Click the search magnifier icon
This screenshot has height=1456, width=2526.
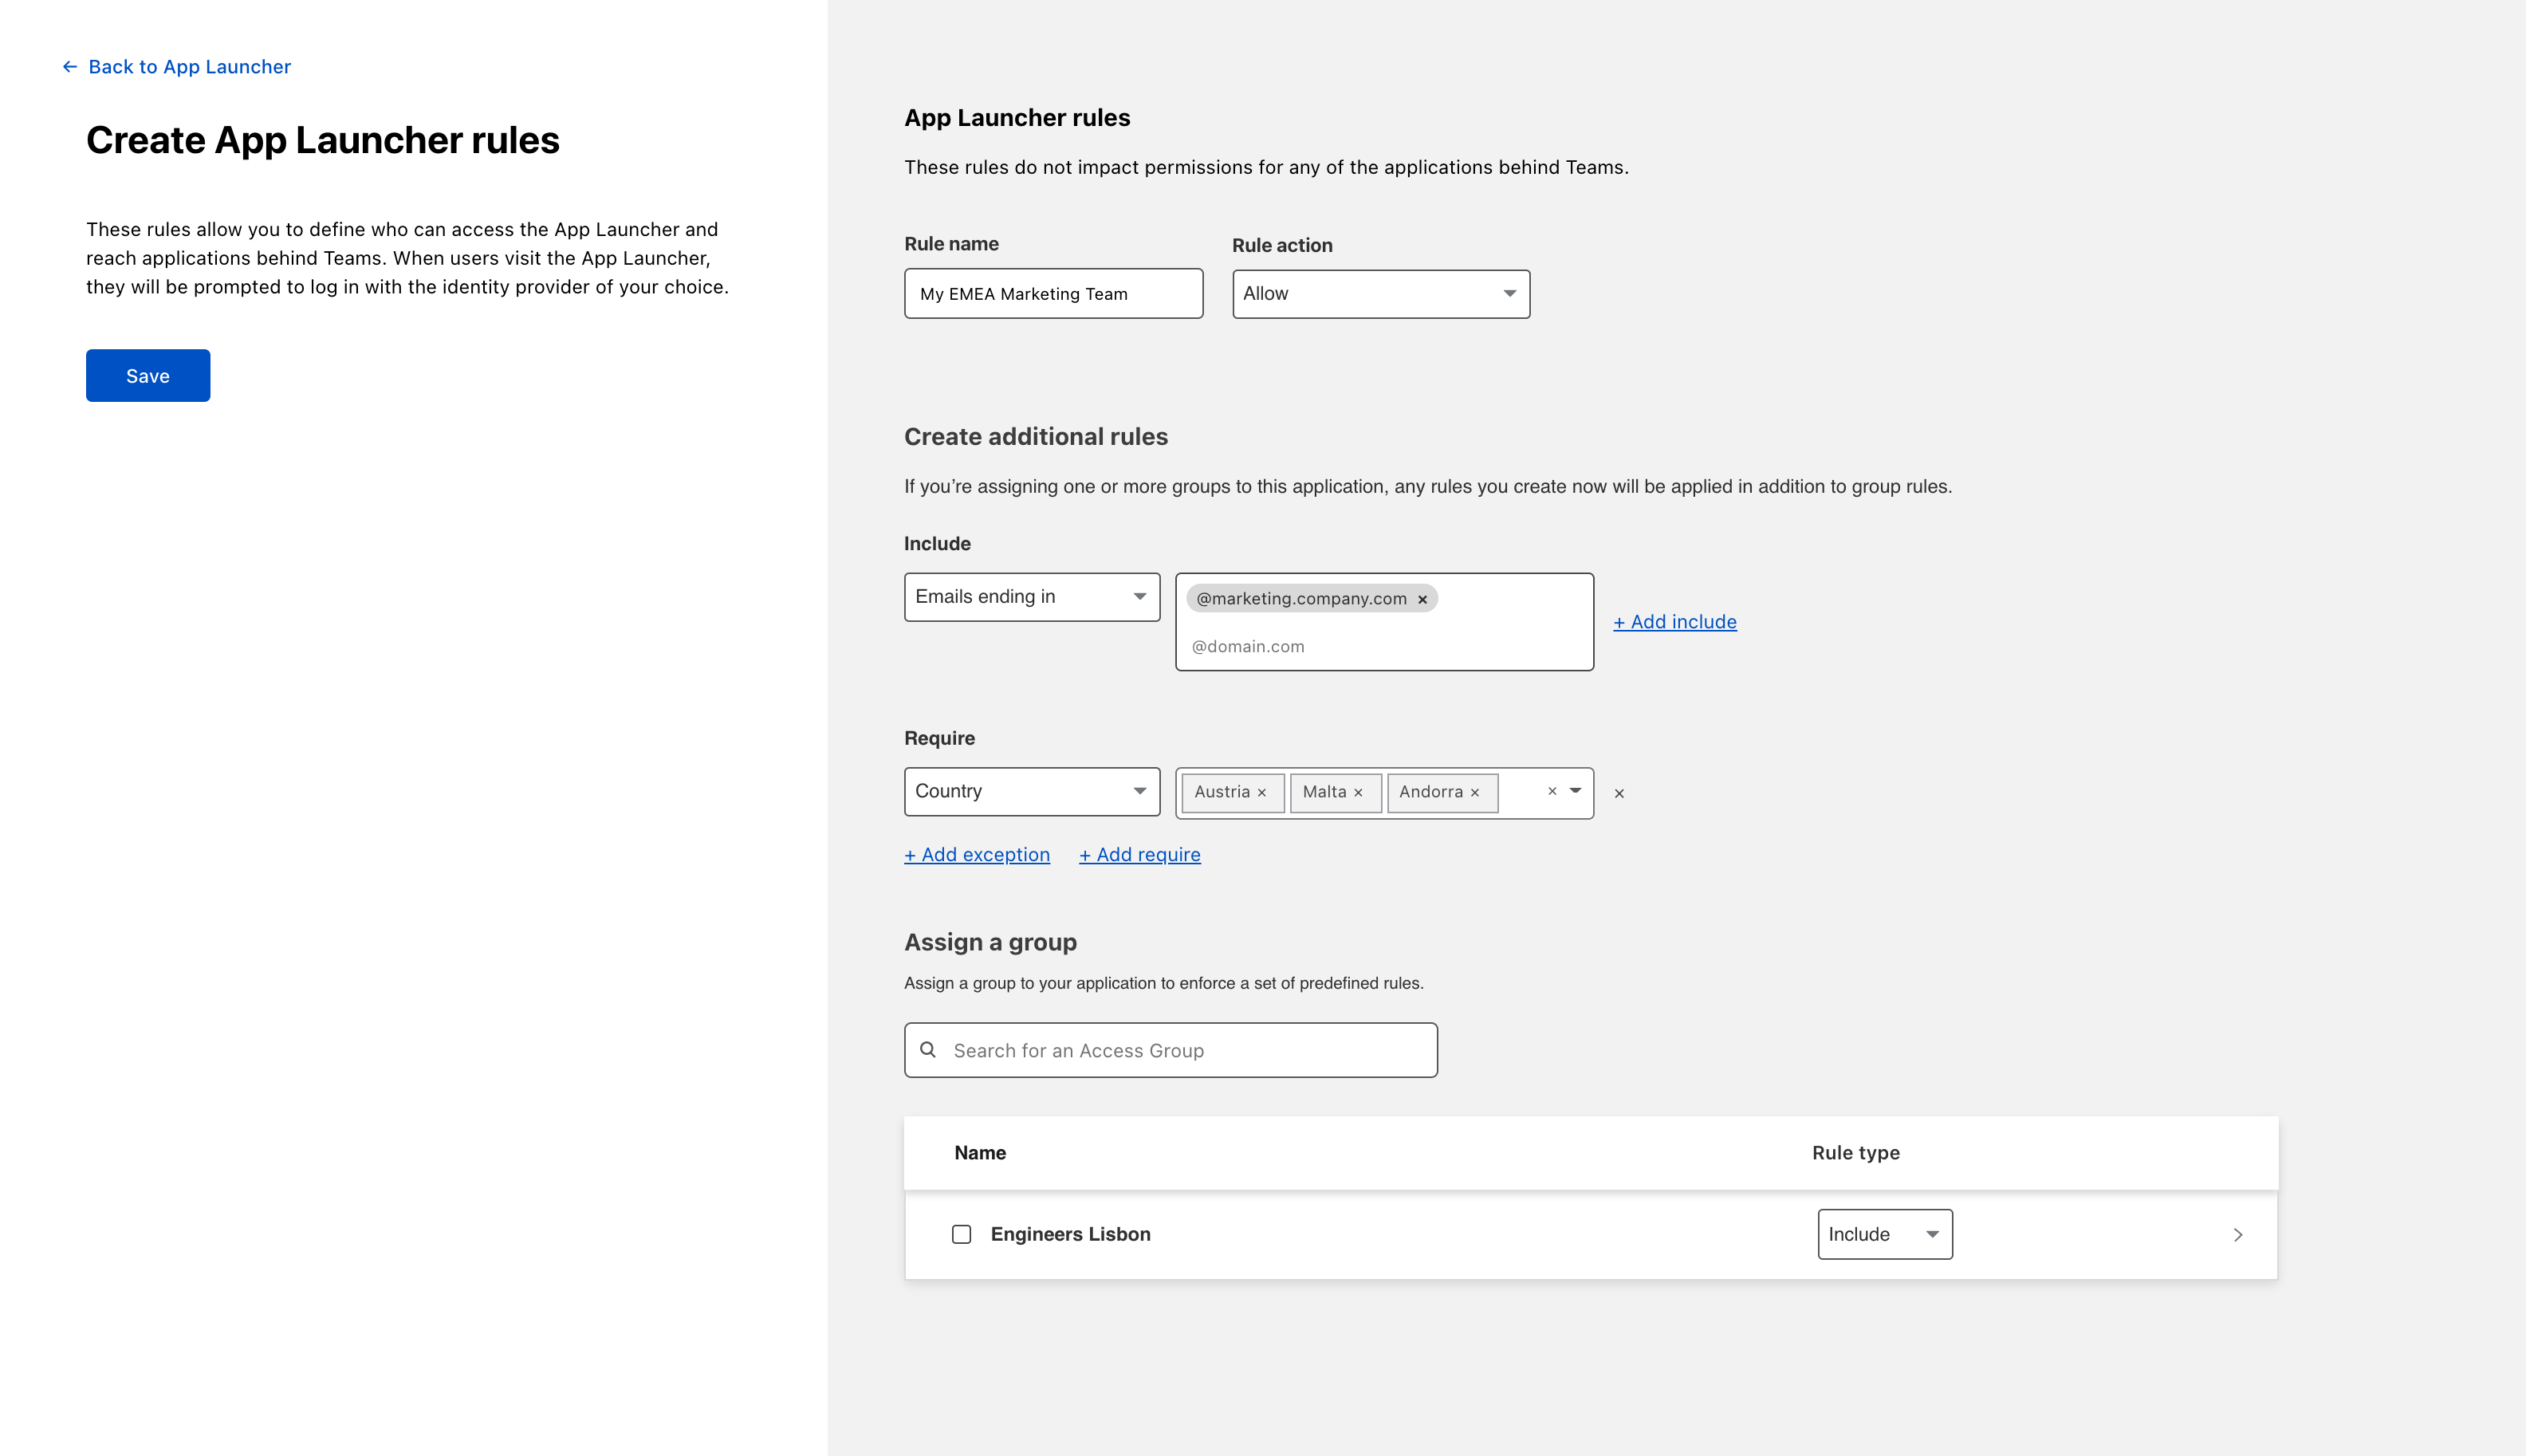[x=928, y=1050]
